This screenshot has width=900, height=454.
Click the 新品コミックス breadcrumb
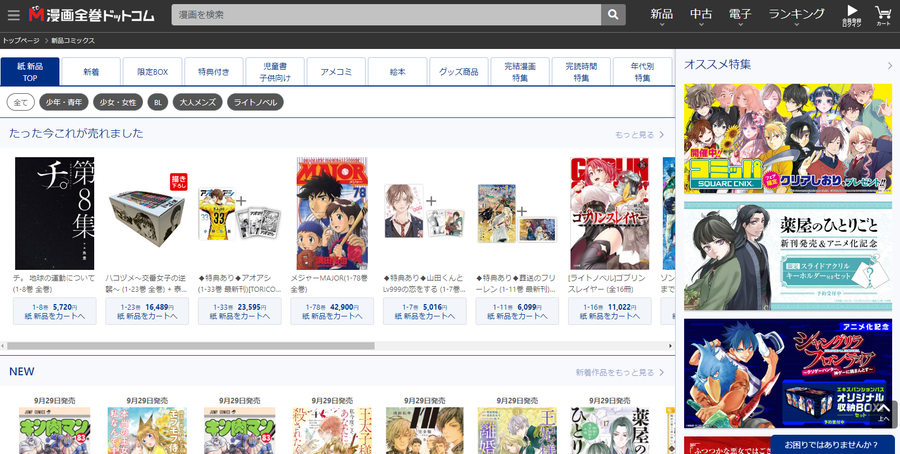click(x=73, y=41)
